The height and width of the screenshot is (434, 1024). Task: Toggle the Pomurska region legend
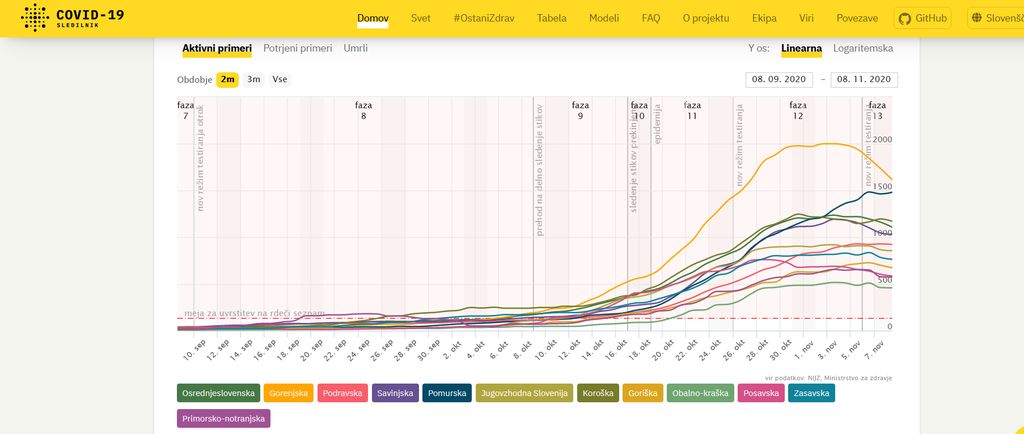446,394
